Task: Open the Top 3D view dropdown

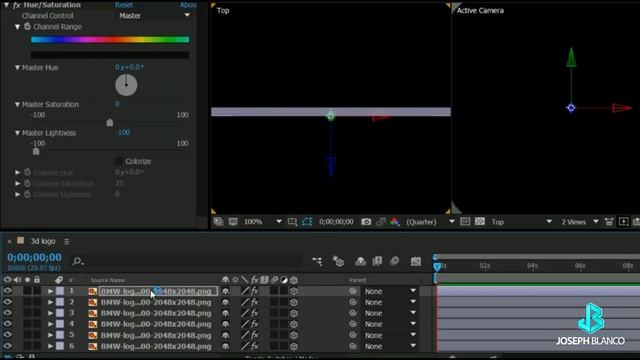Action: pos(521,222)
